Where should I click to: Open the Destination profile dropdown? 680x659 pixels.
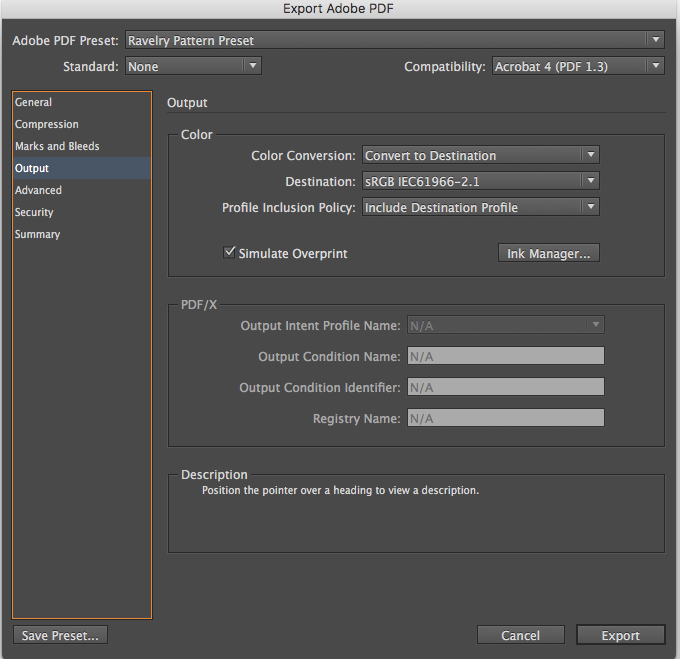481,181
